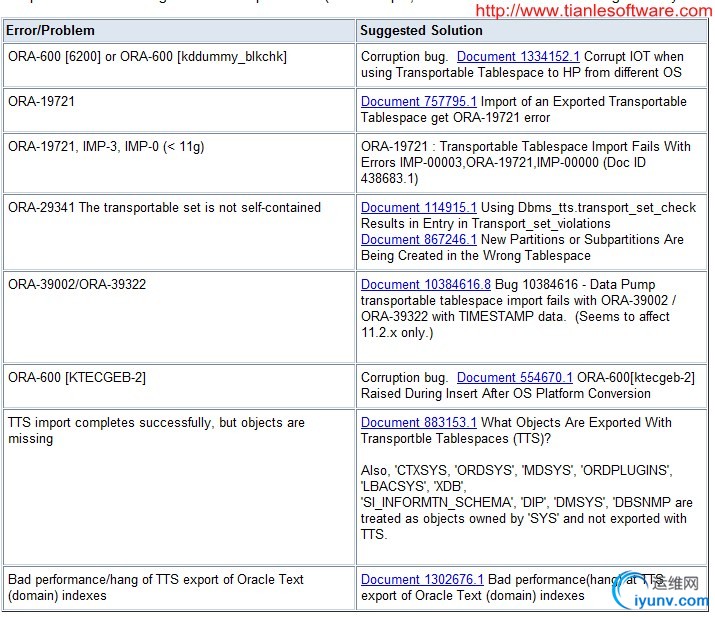This screenshot has height=617, width=715.
Task: Open Document 883153.1 link
Action: [x=419, y=423]
